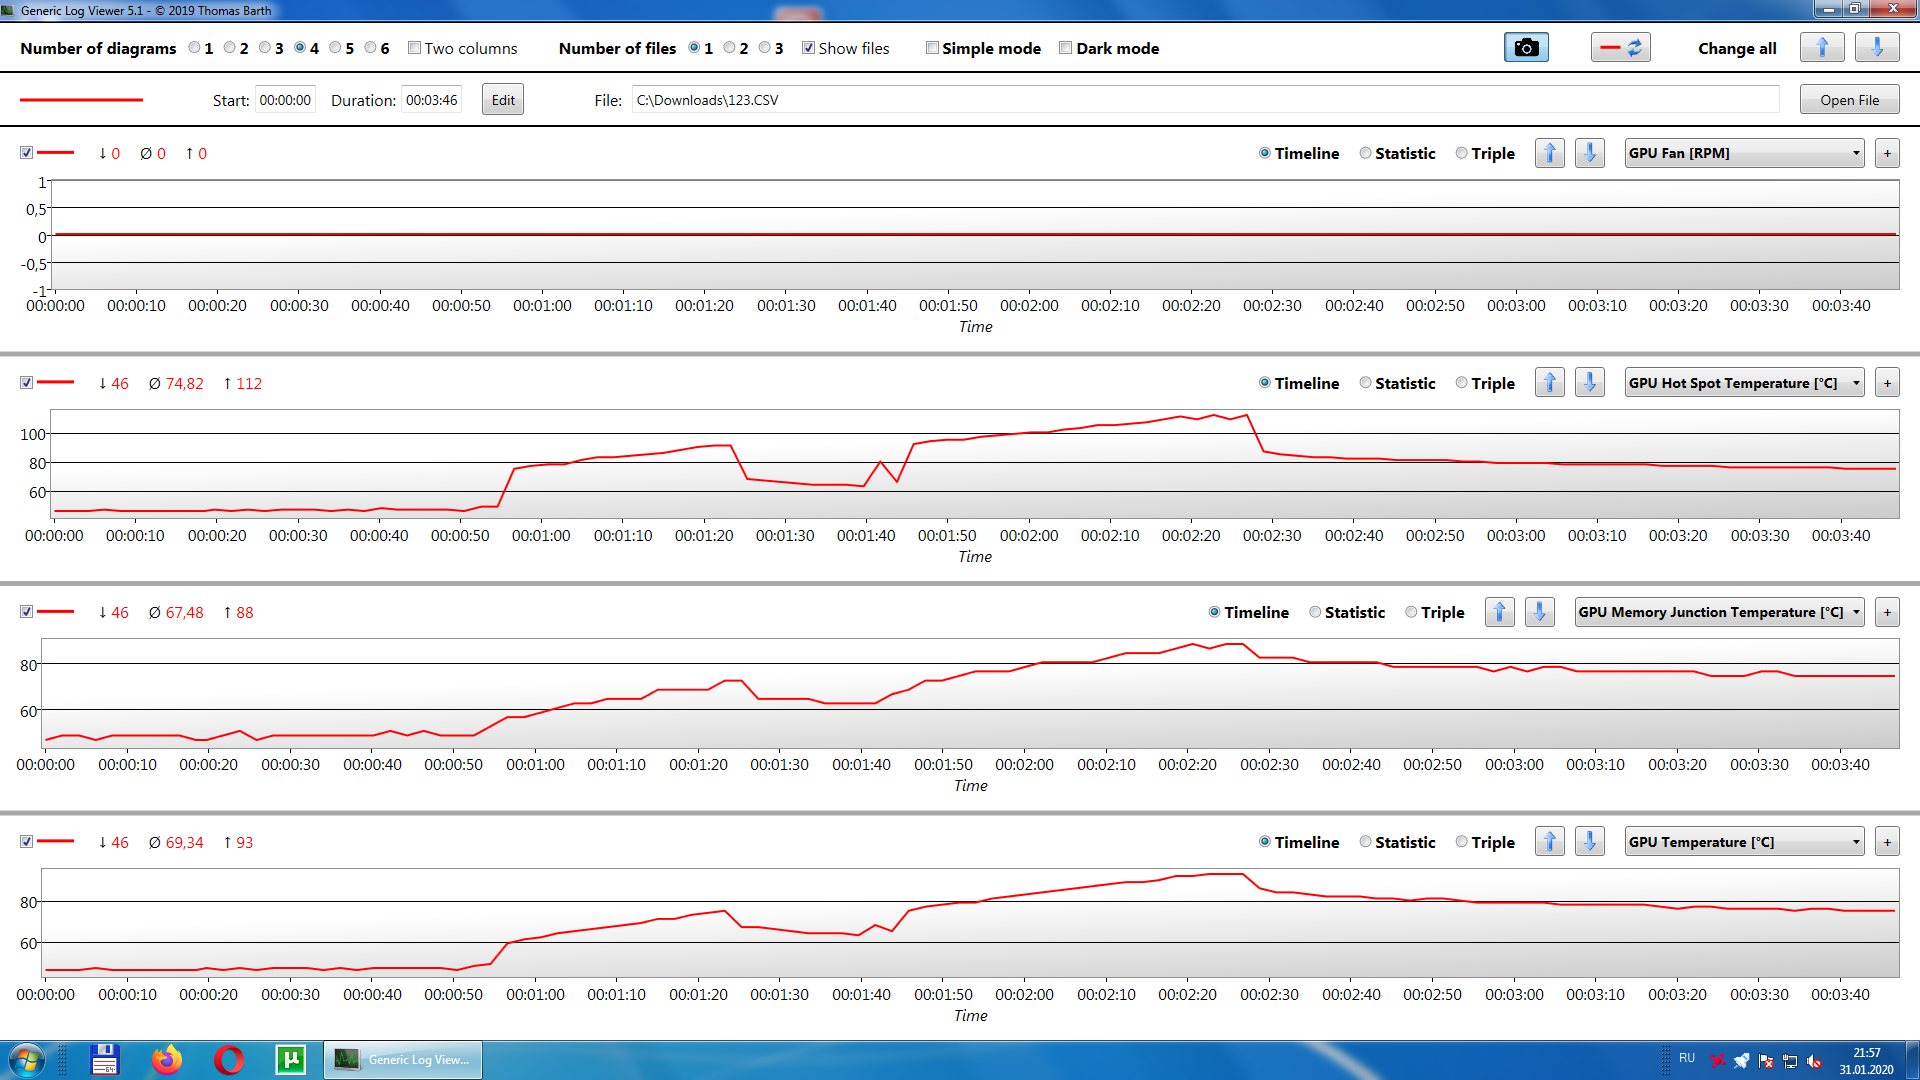The width and height of the screenshot is (1920, 1080).
Task: Click Change all up arrow icon
Action: [x=1821, y=48]
